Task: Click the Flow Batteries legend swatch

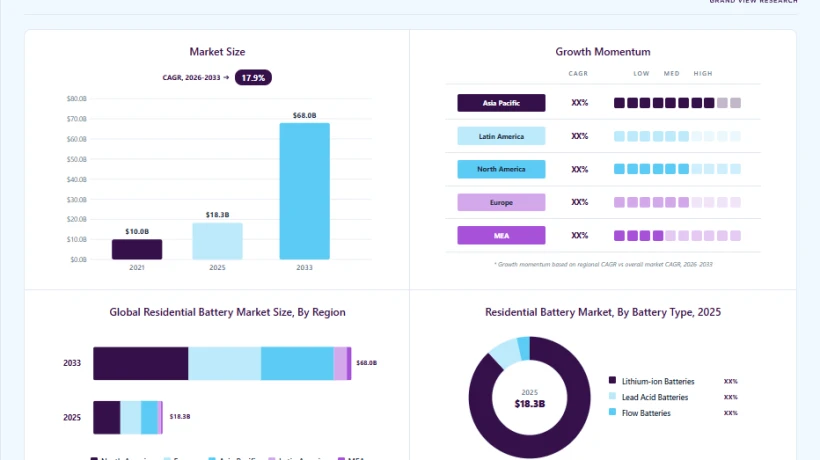Action: 612,412
